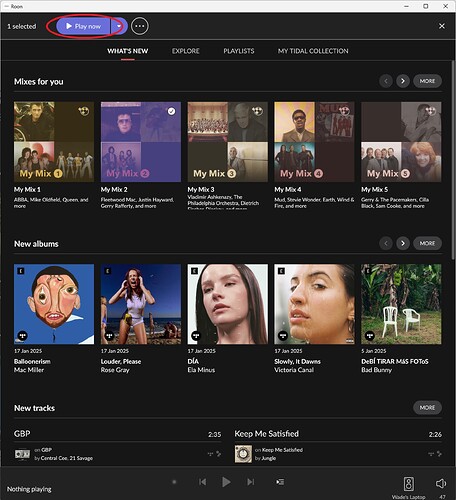Open the My Mix 1 cover thumbnail
456x500 pixels.
(54, 142)
